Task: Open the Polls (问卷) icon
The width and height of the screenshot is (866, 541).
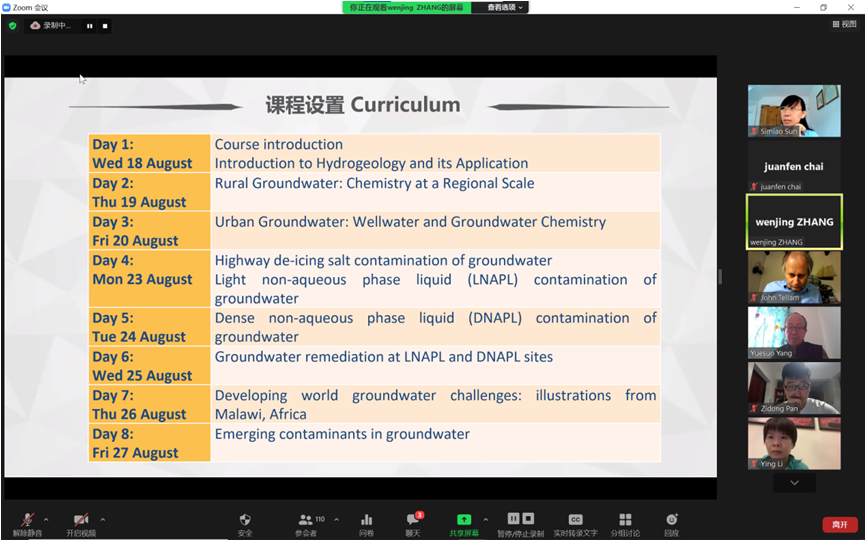Action: tap(366, 522)
